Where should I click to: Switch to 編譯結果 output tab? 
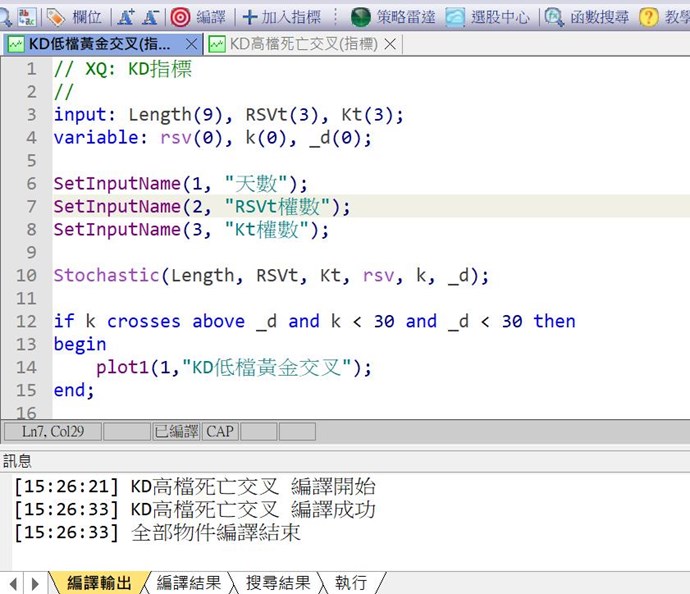tap(188, 583)
